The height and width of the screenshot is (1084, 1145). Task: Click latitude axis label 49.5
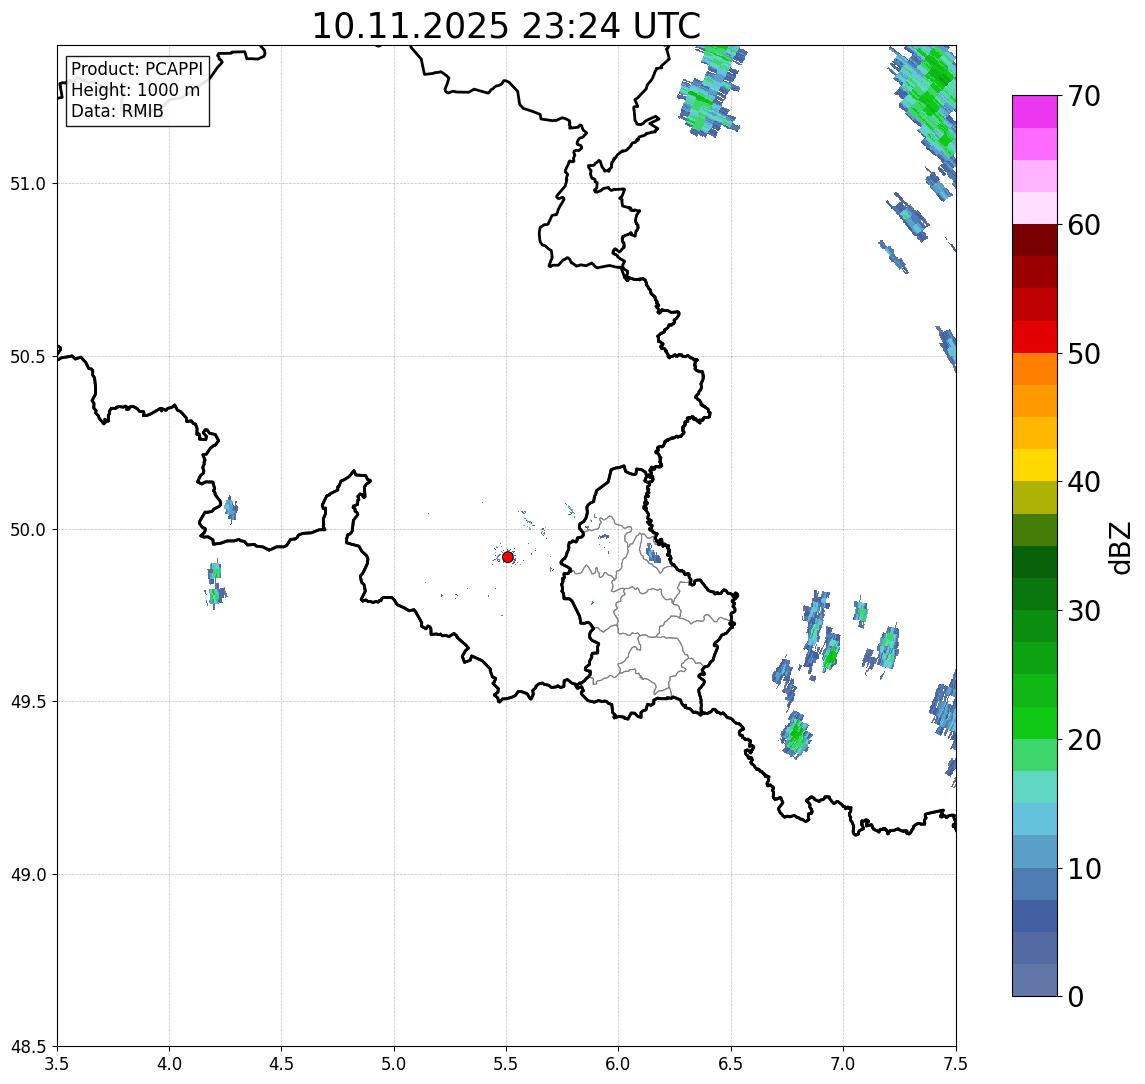point(28,702)
